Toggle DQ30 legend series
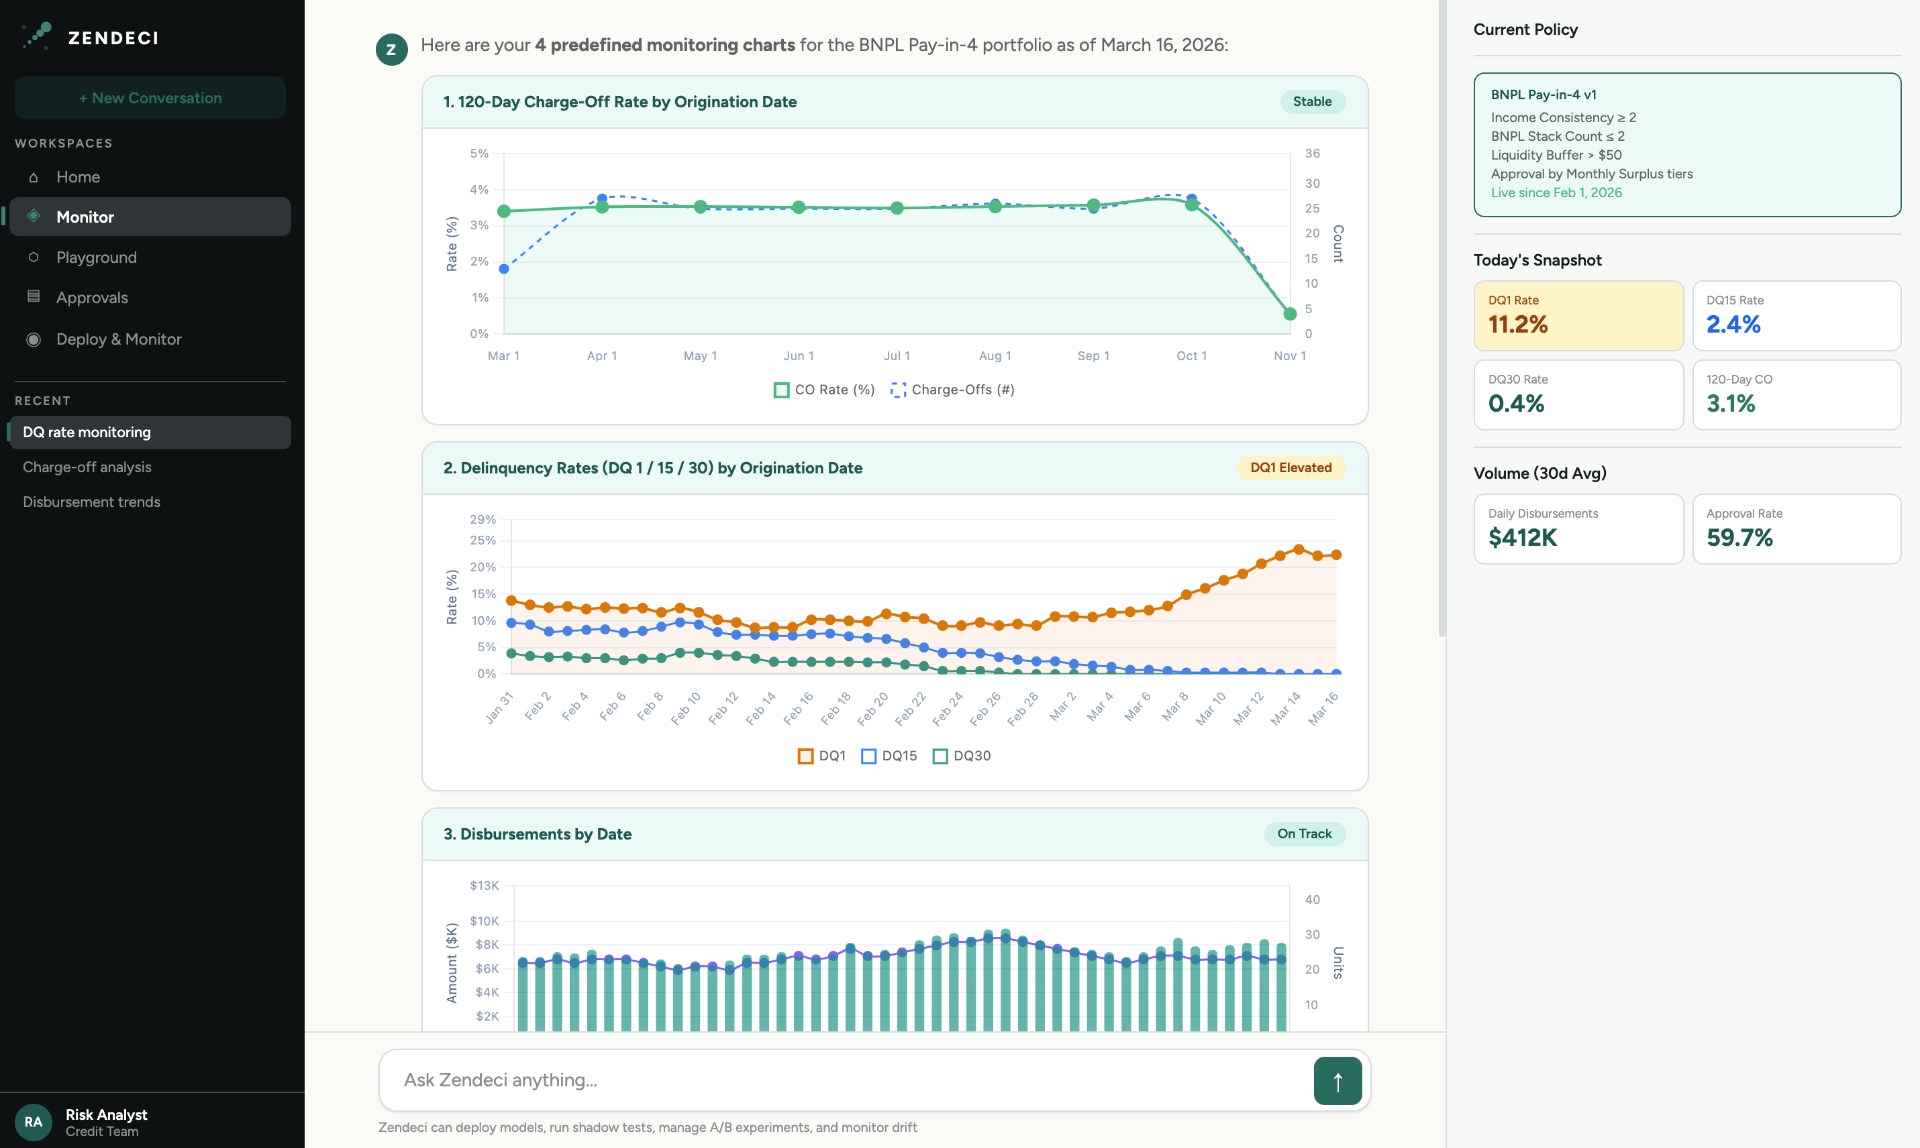Screen dimensions: 1920x1148 coord(961,756)
